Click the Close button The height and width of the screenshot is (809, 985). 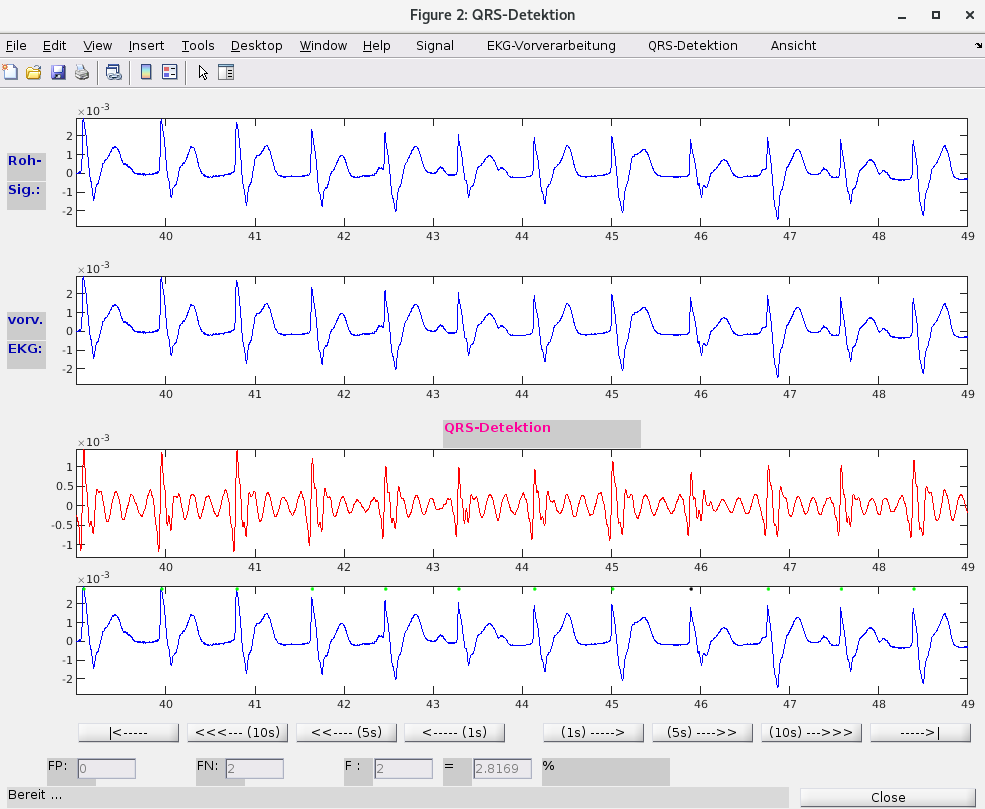coord(887,797)
